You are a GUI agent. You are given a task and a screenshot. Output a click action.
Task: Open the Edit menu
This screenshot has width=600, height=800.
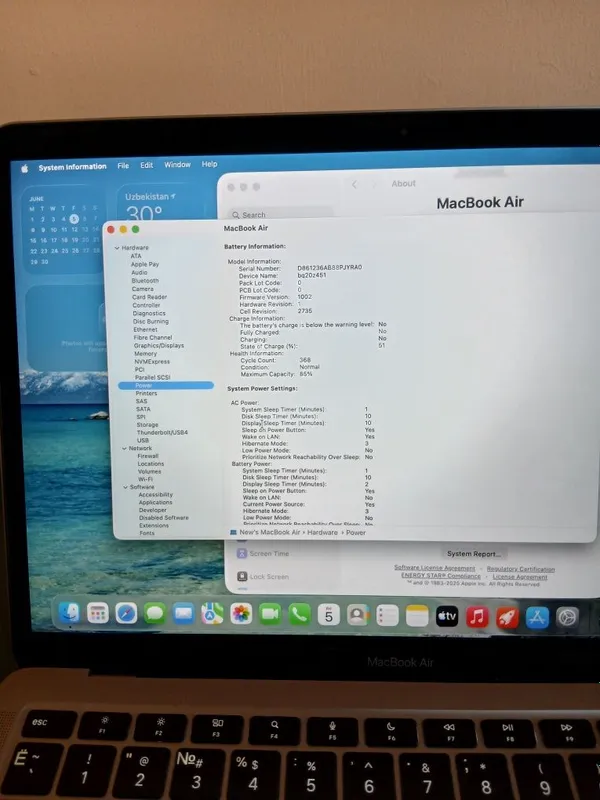click(x=146, y=165)
